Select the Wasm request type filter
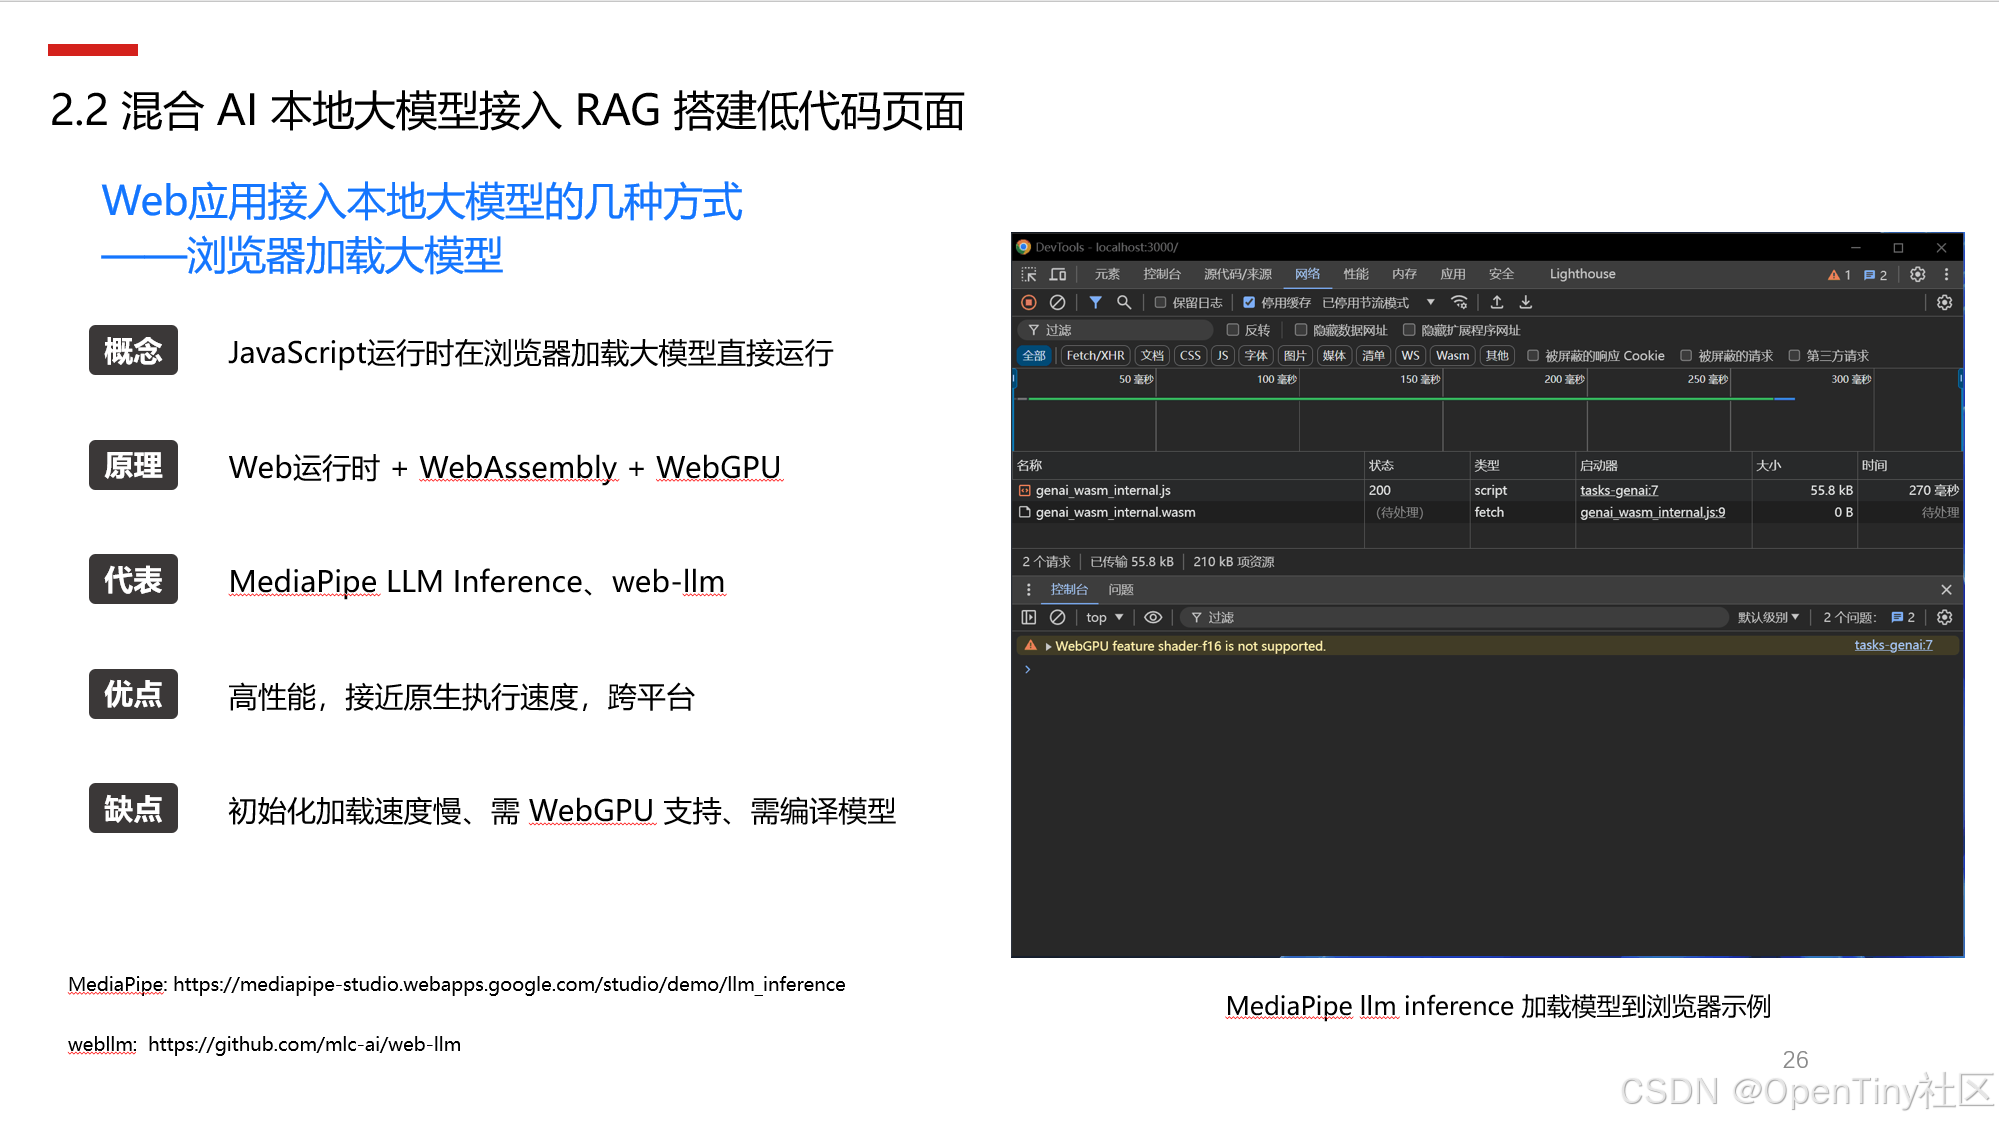 (x=1452, y=356)
